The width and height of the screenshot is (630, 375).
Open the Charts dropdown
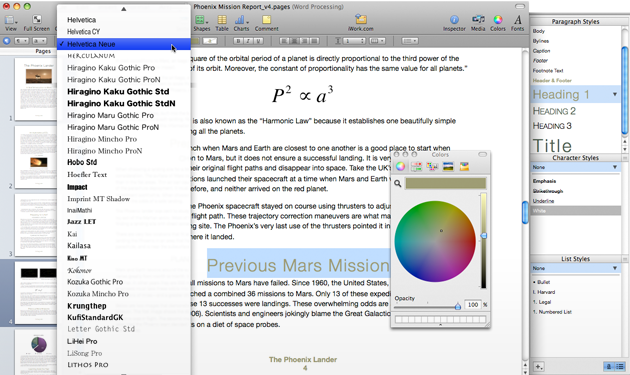(x=241, y=23)
